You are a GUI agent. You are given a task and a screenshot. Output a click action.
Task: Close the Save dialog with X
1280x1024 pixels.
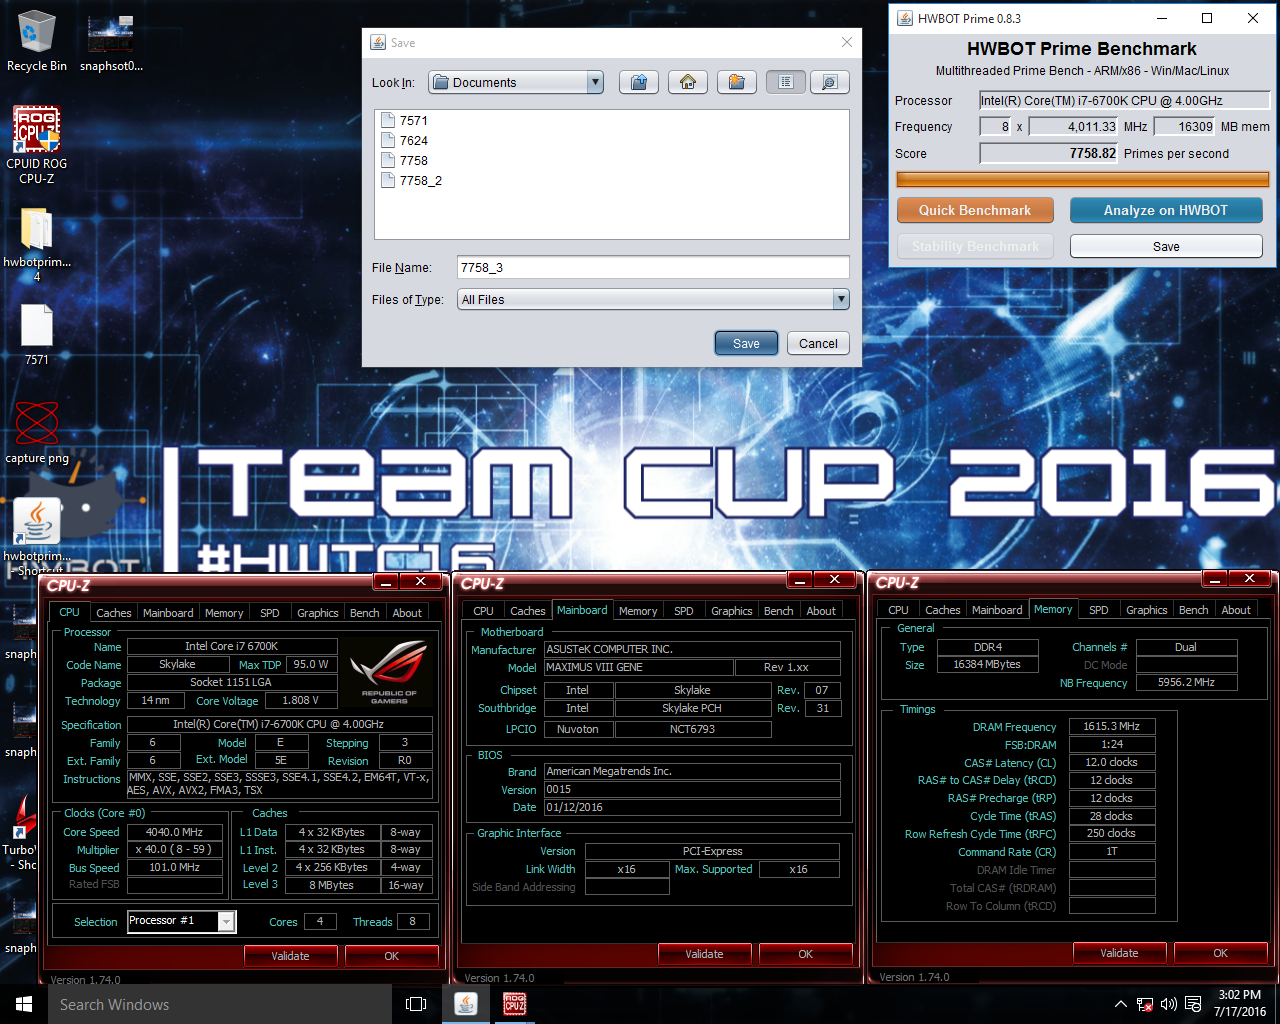click(847, 42)
